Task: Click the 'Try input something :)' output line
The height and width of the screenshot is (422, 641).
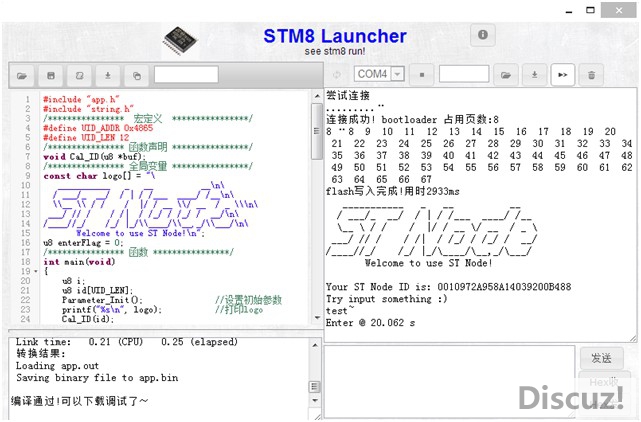Action: 387,299
